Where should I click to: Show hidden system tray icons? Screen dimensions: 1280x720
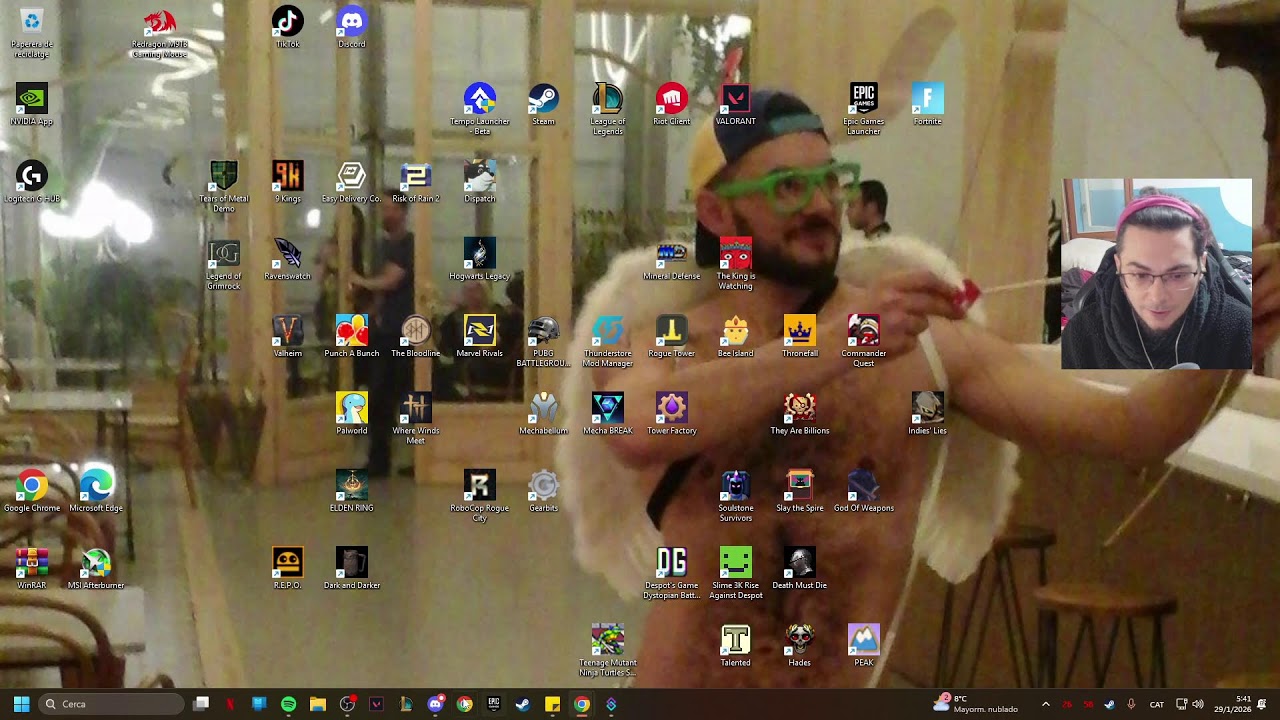[x=1046, y=704]
